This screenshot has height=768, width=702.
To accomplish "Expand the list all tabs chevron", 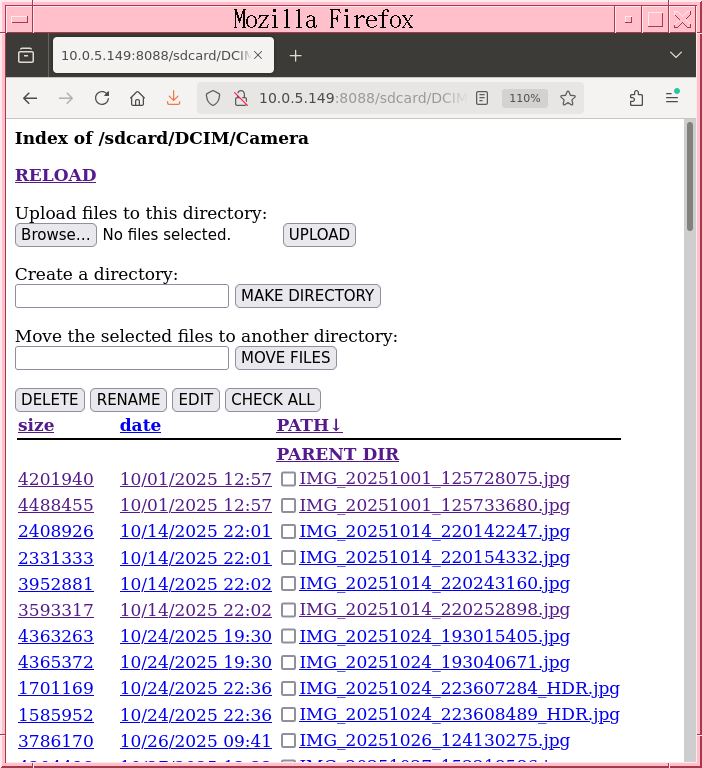I will (676, 56).
